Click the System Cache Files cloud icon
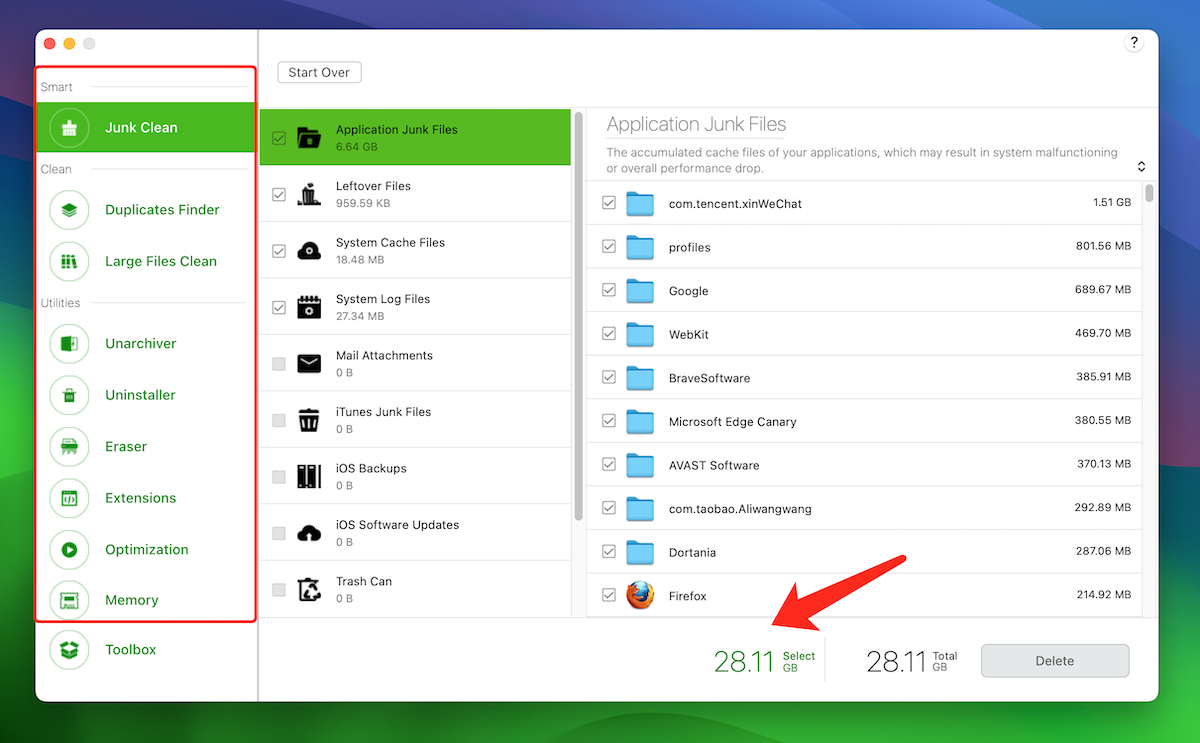The image size is (1200, 743). (x=309, y=250)
